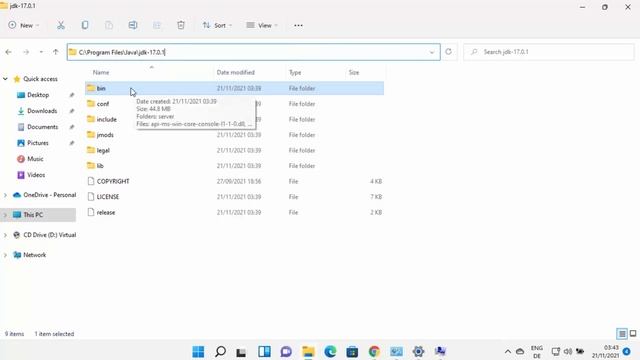Go up one folder level
Screen dimensions: 640x360
[x=56, y=52]
